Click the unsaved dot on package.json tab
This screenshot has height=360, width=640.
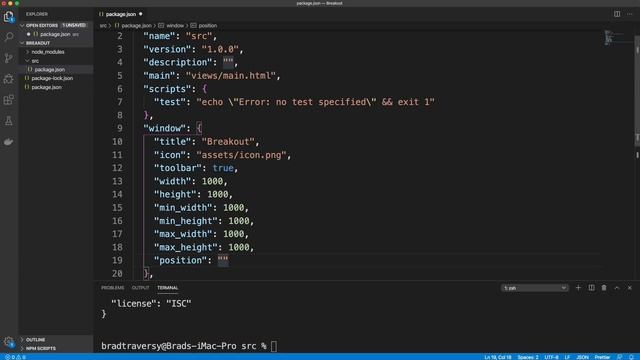tap(141, 14)
